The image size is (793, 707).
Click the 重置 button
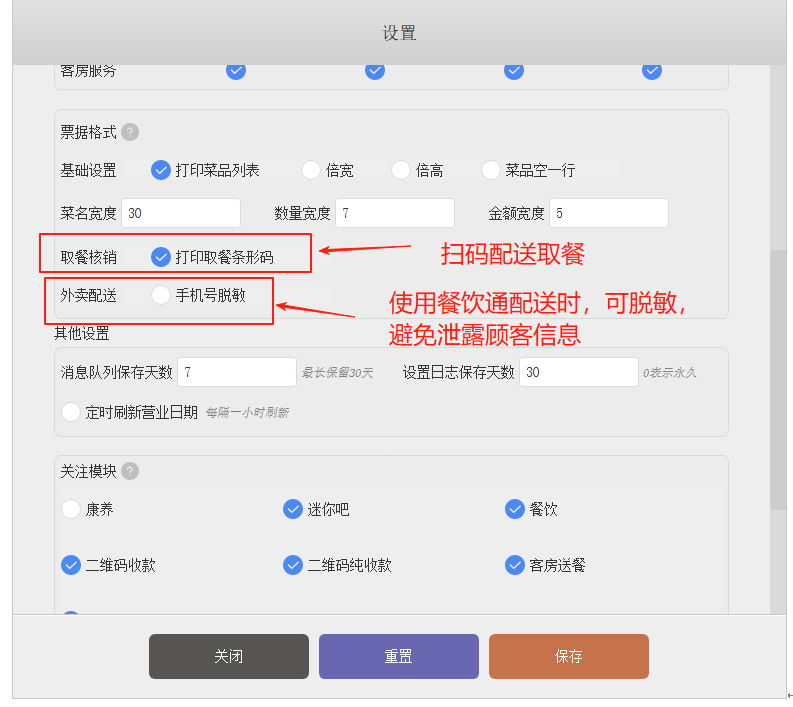399,657
